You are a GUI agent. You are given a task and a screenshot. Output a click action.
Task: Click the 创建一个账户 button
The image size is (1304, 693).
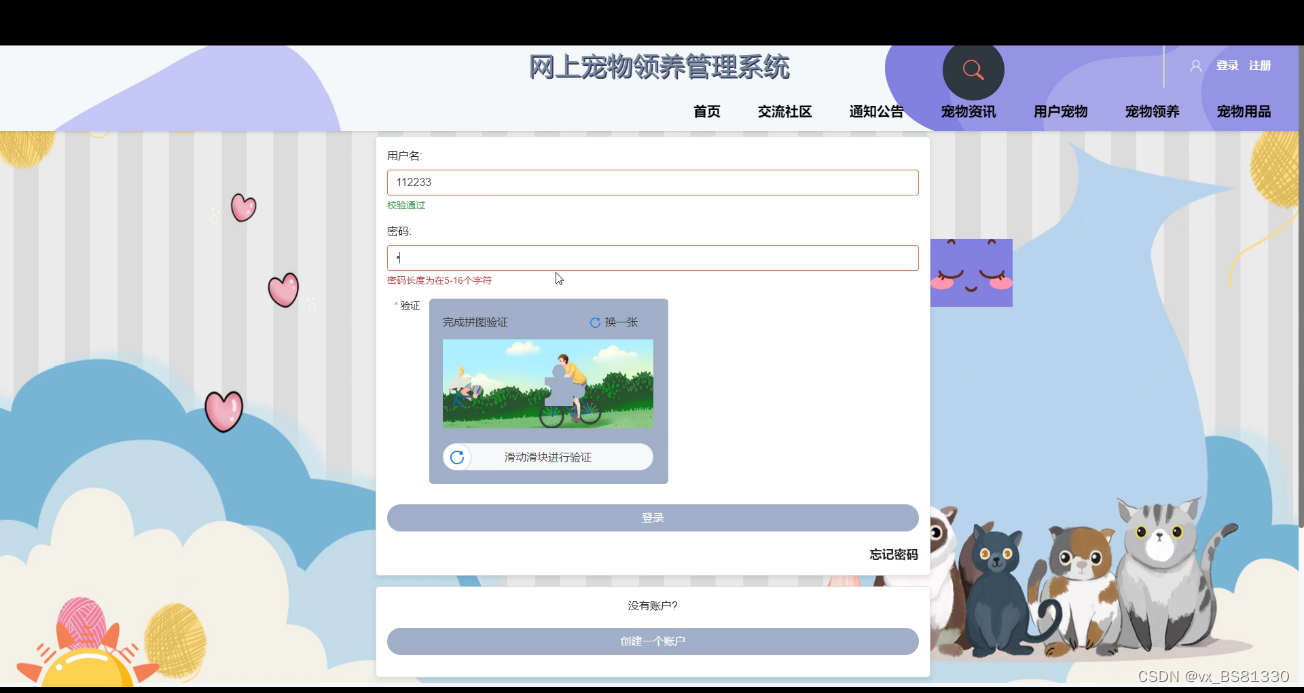tap(653, 641)
